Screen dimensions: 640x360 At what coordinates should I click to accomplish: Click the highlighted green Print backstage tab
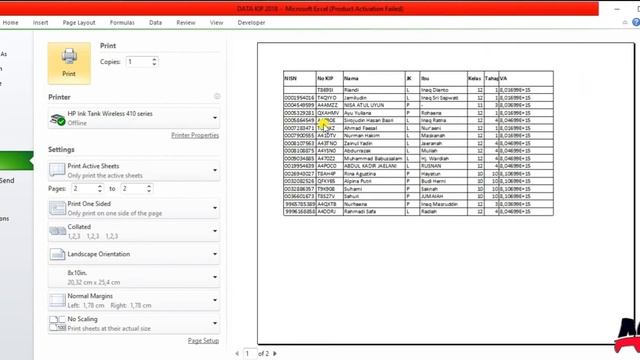coord(16,161)
